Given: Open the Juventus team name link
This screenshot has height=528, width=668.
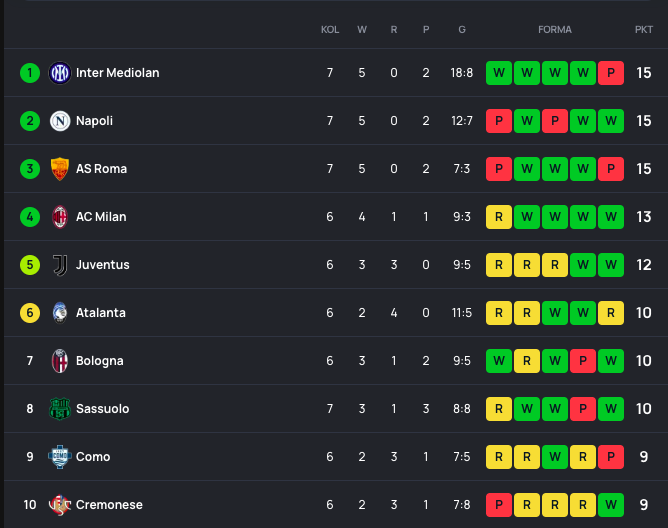Looking at the screenshot, I should coord(102,265).
